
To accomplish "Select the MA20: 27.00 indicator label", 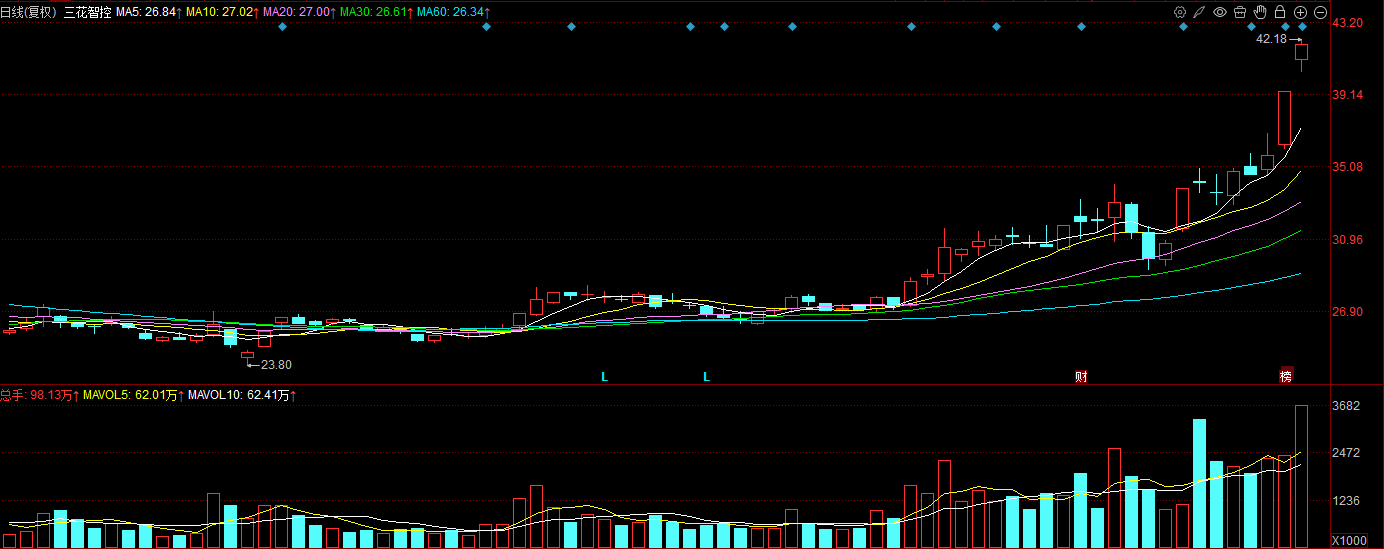I will (x=299, y=12).
